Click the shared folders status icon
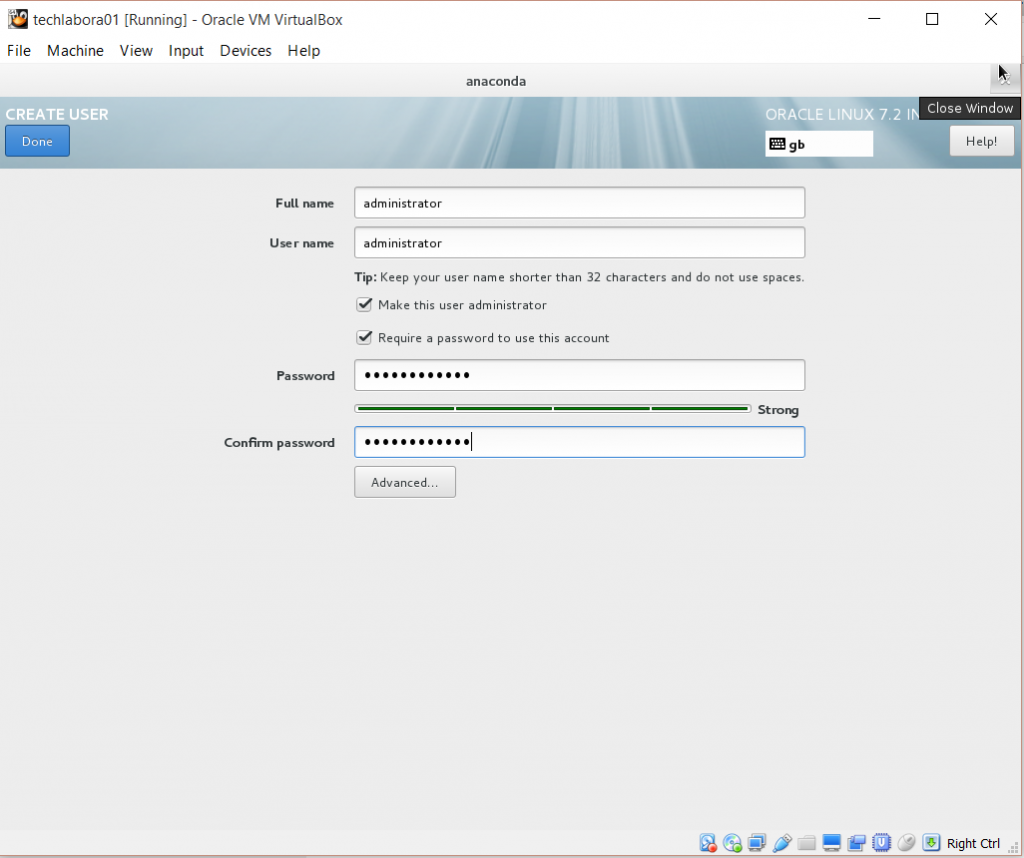 click(x=807, y=843)
